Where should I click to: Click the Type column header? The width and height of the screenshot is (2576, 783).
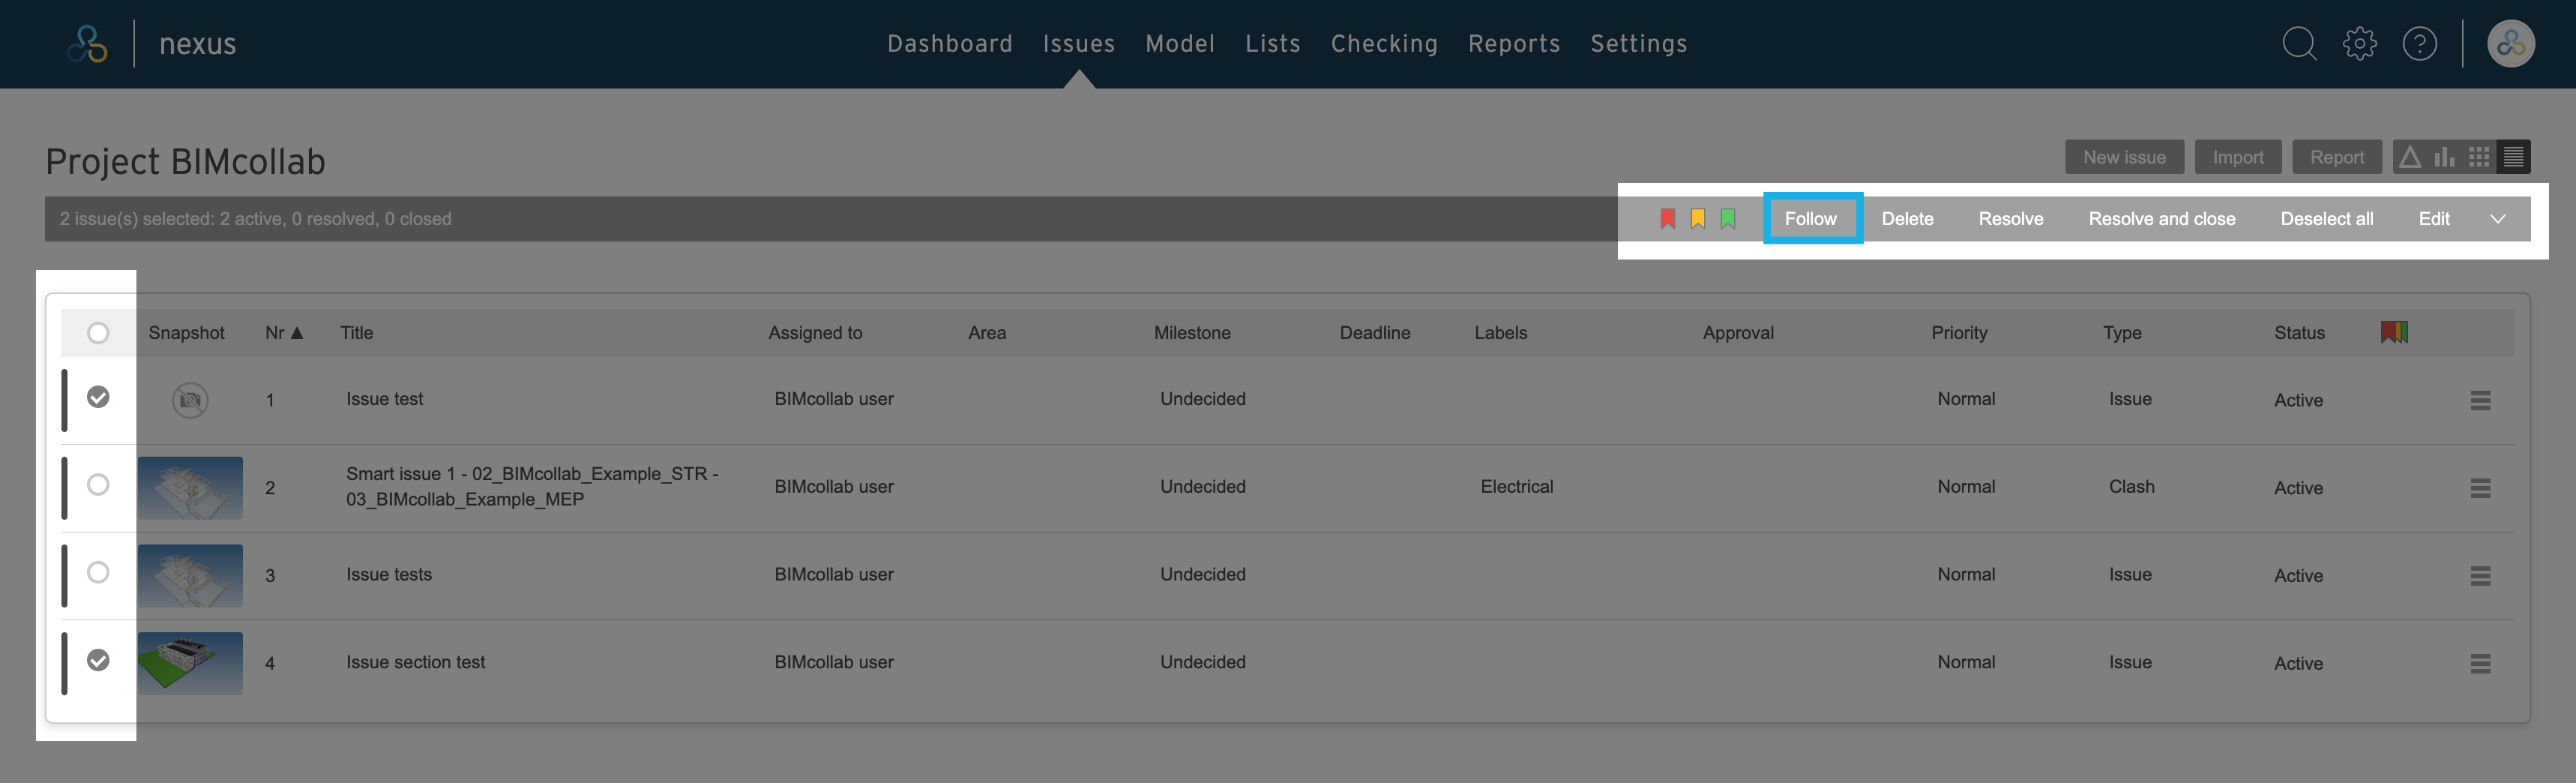(x=2122, y=333)
